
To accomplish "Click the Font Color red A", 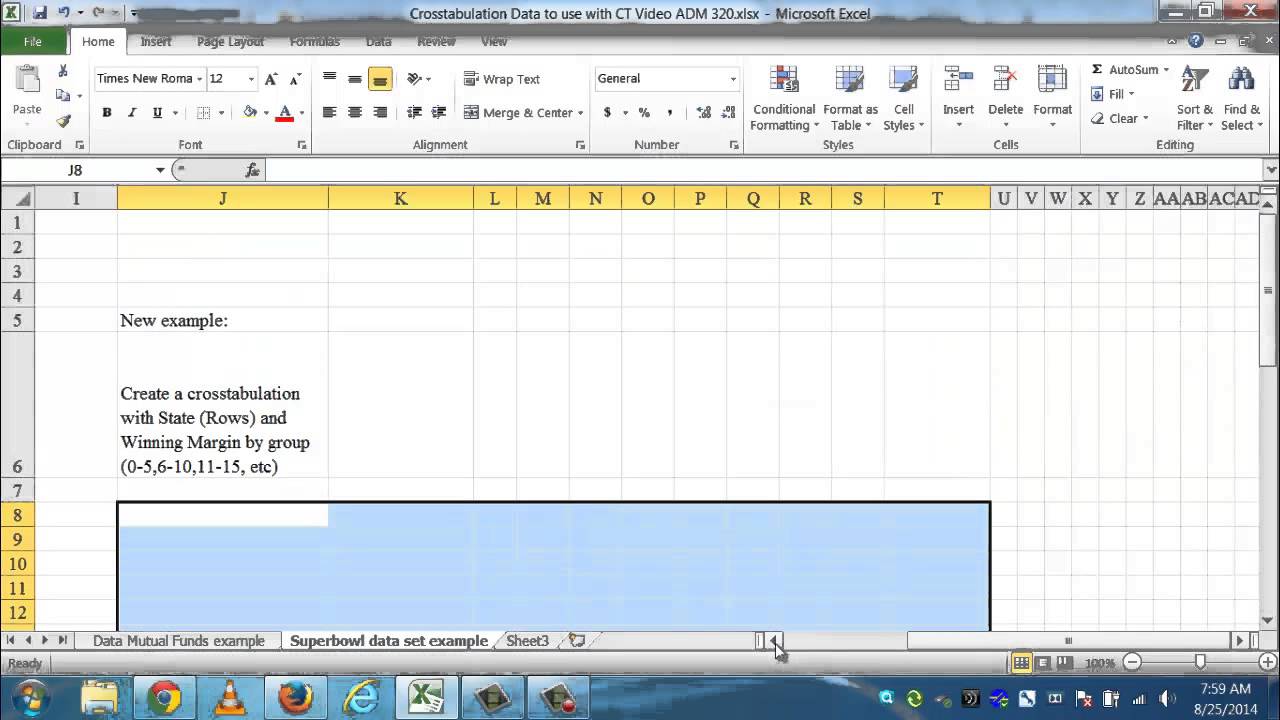I will [x=285, y=113].
